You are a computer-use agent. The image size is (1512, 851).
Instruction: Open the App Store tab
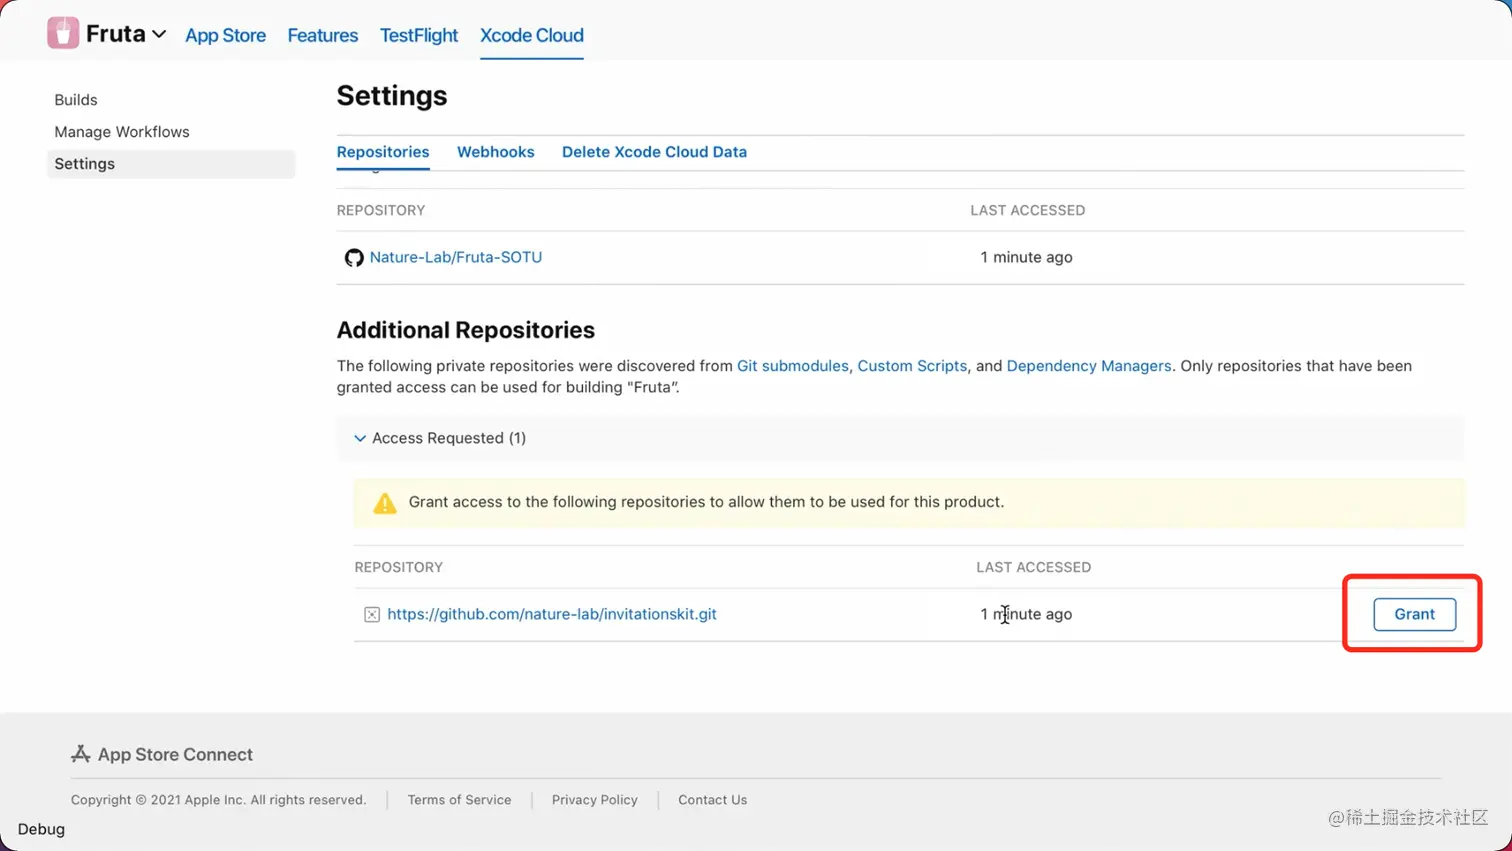click(225, 35)
